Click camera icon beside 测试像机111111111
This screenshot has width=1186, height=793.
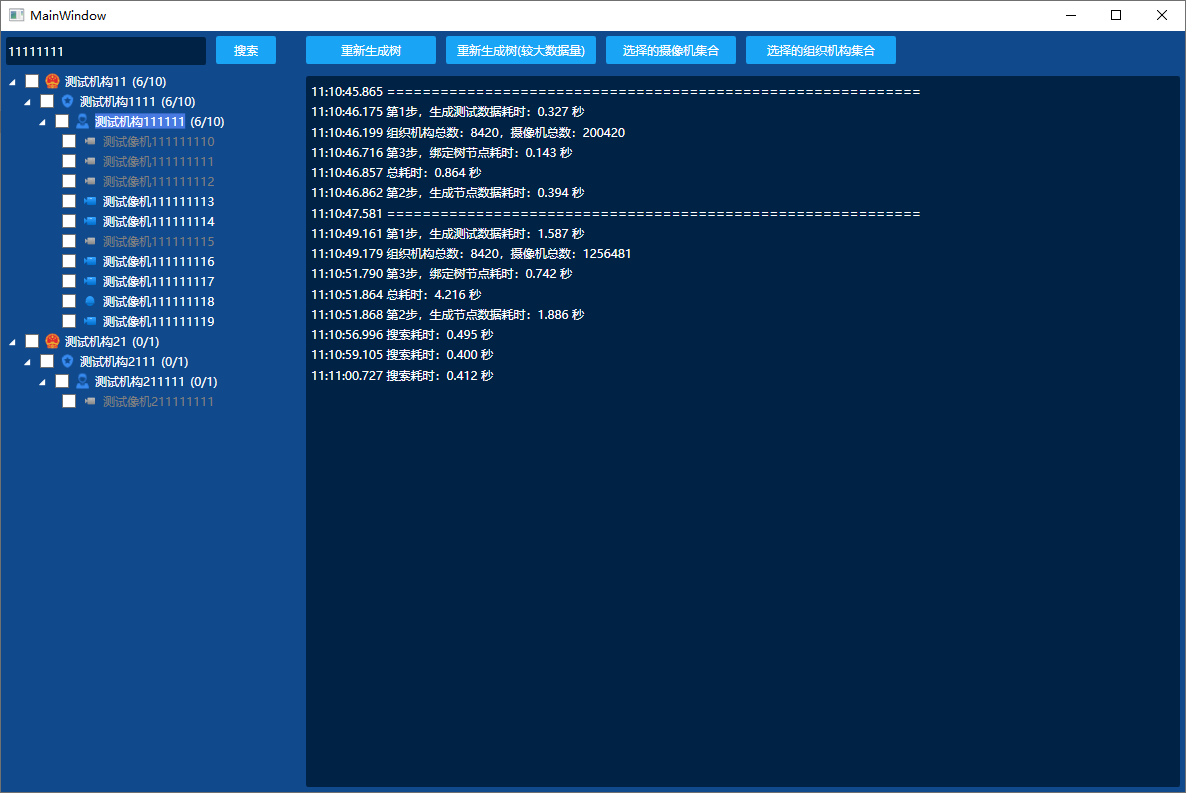tap(90, 161)
